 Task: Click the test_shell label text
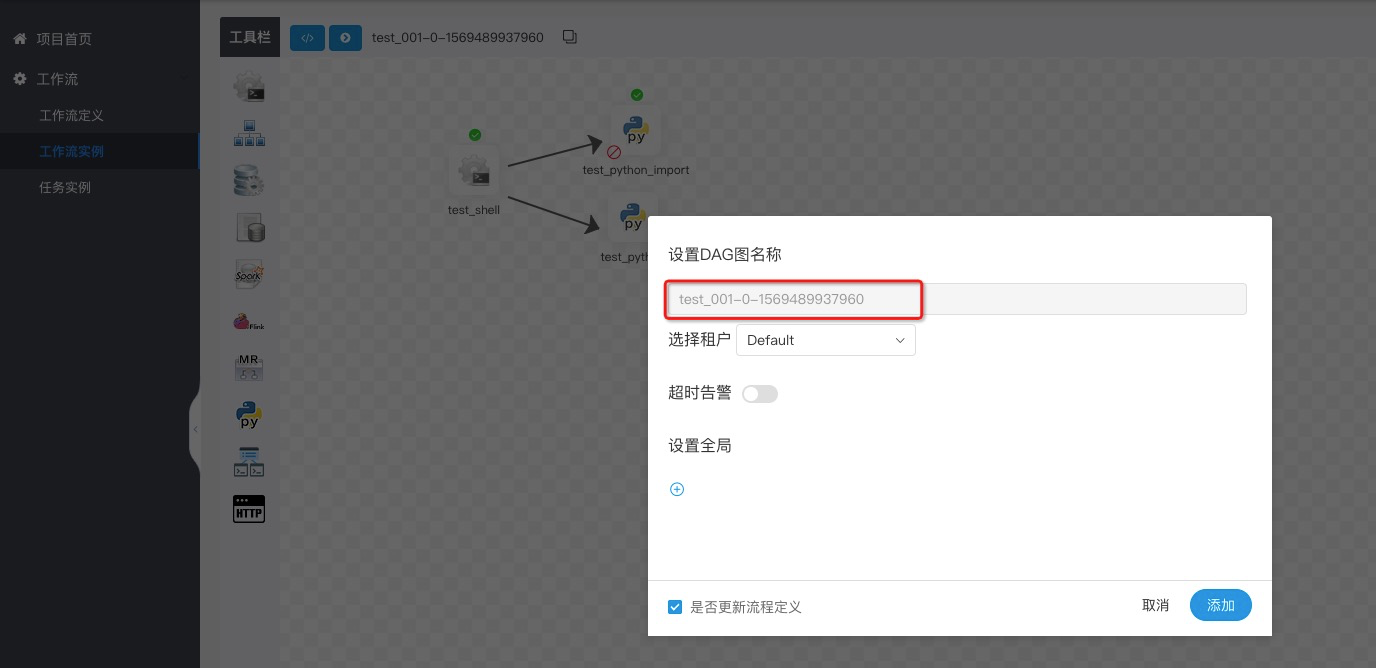coord(474,210)
